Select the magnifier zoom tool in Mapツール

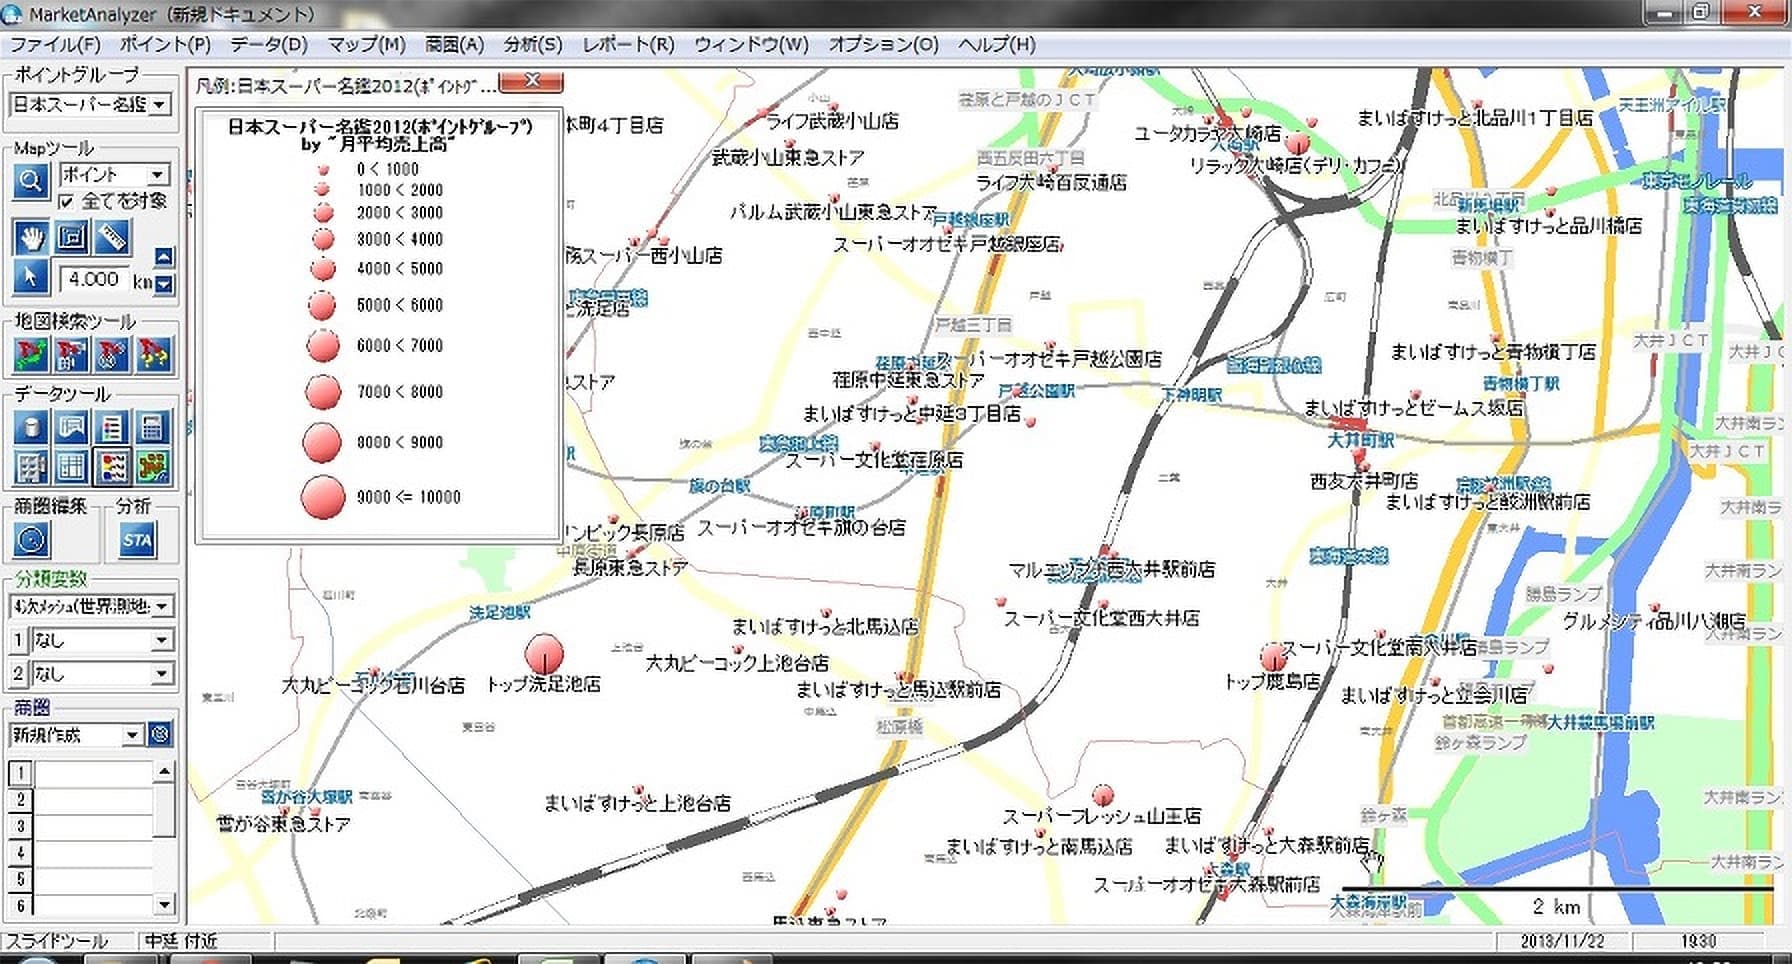click(31, 181)
